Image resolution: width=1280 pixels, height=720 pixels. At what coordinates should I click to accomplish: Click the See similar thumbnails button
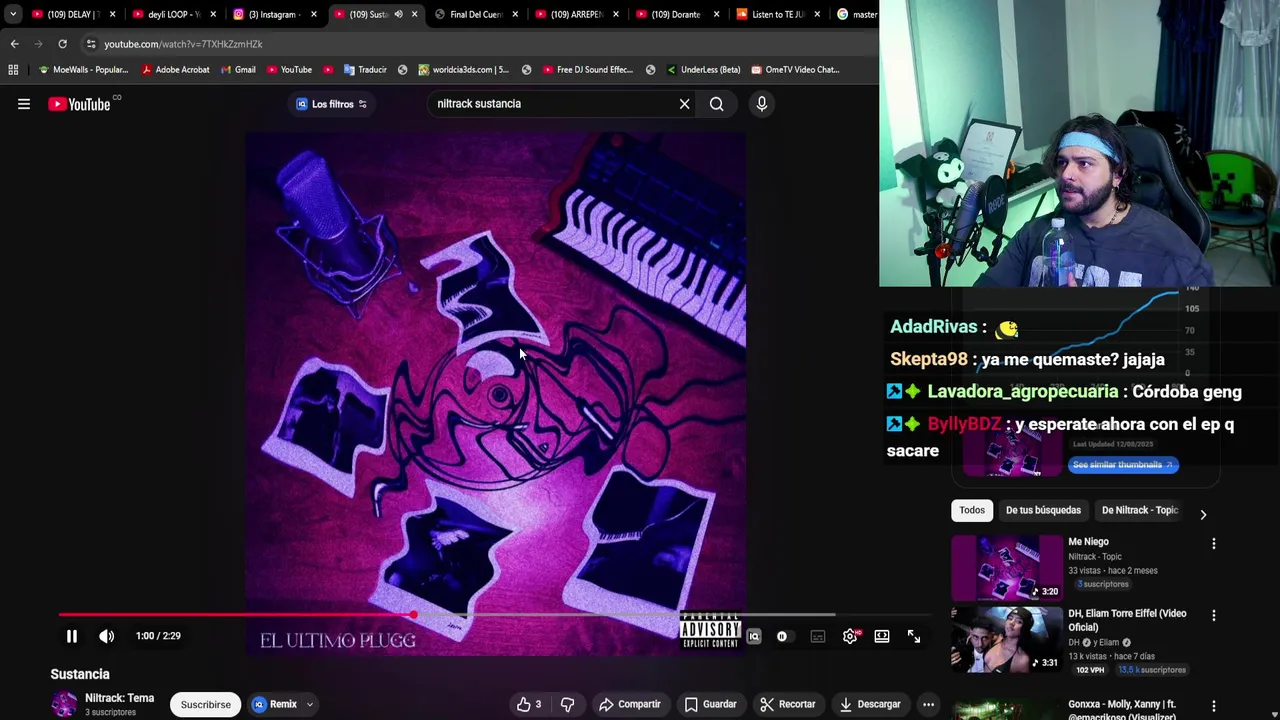[1124, 465]
